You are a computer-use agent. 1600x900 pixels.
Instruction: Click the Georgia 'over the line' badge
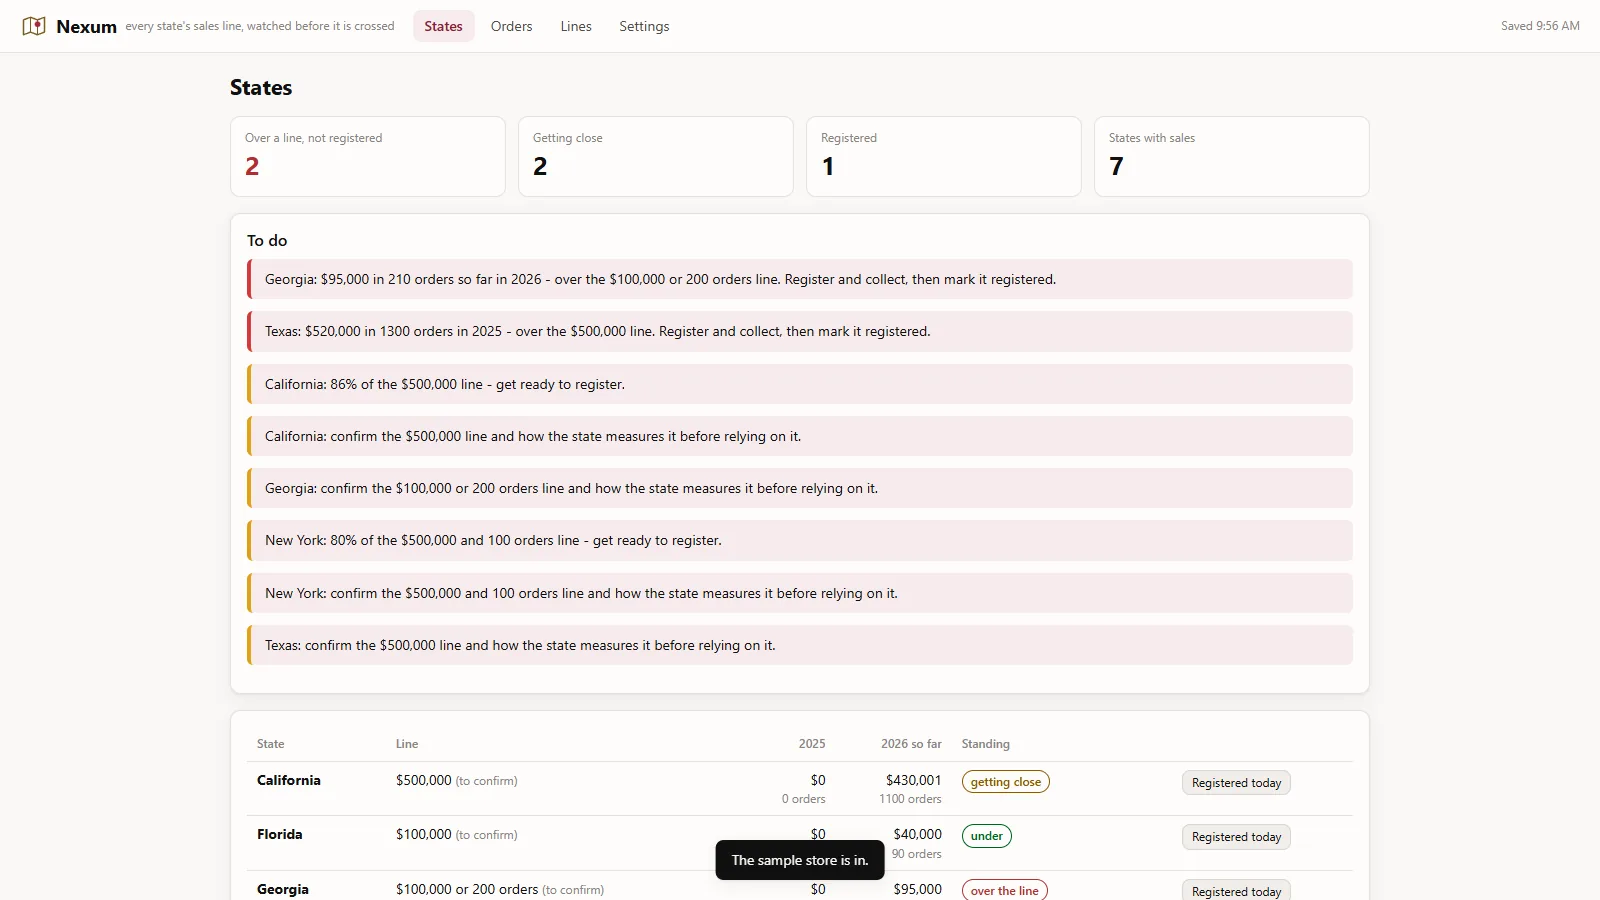pos(1004,890)
